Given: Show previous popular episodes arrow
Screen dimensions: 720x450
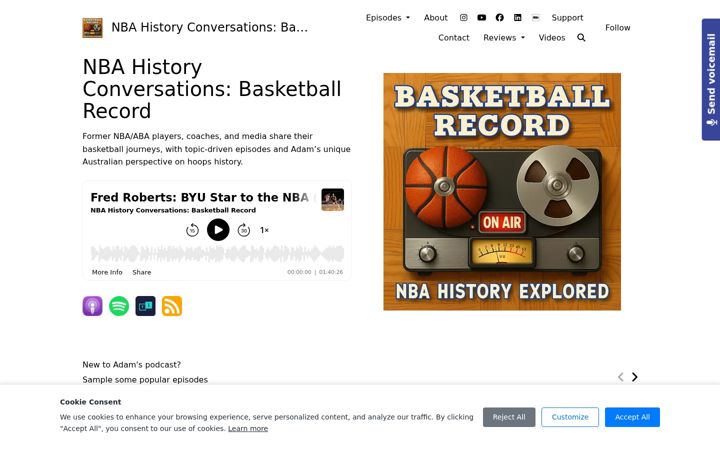Looking at the screenshot, I should 621,377.
